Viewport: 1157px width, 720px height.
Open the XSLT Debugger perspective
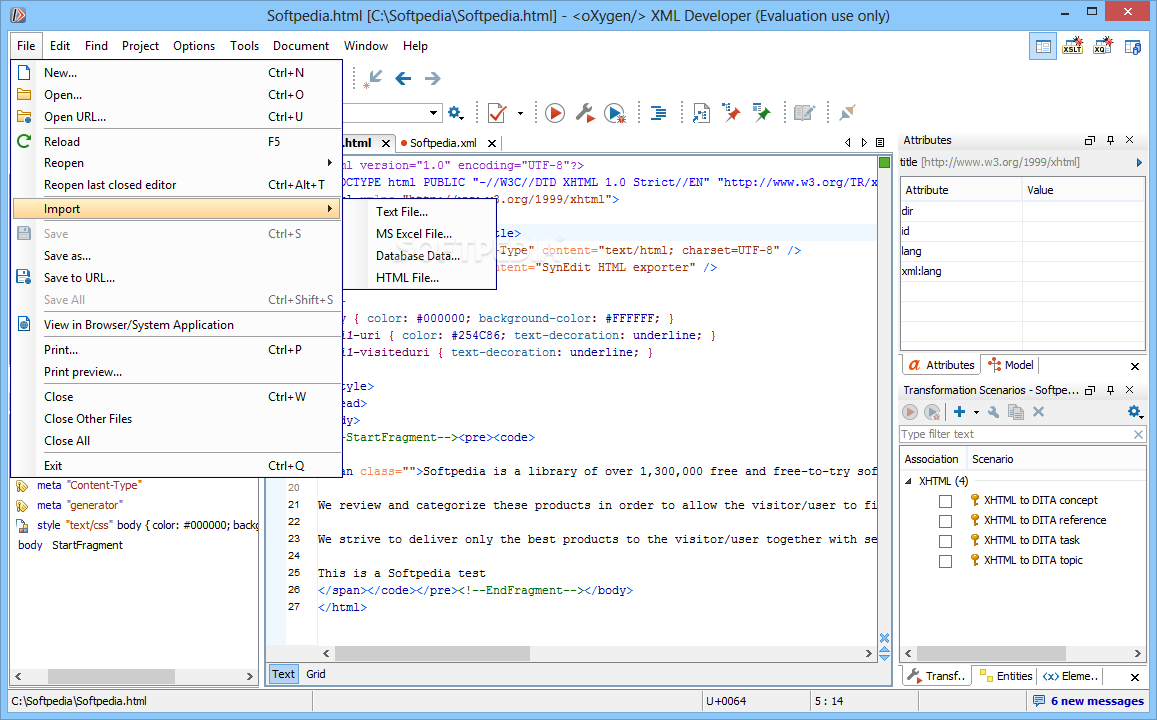coord(1073,46)
